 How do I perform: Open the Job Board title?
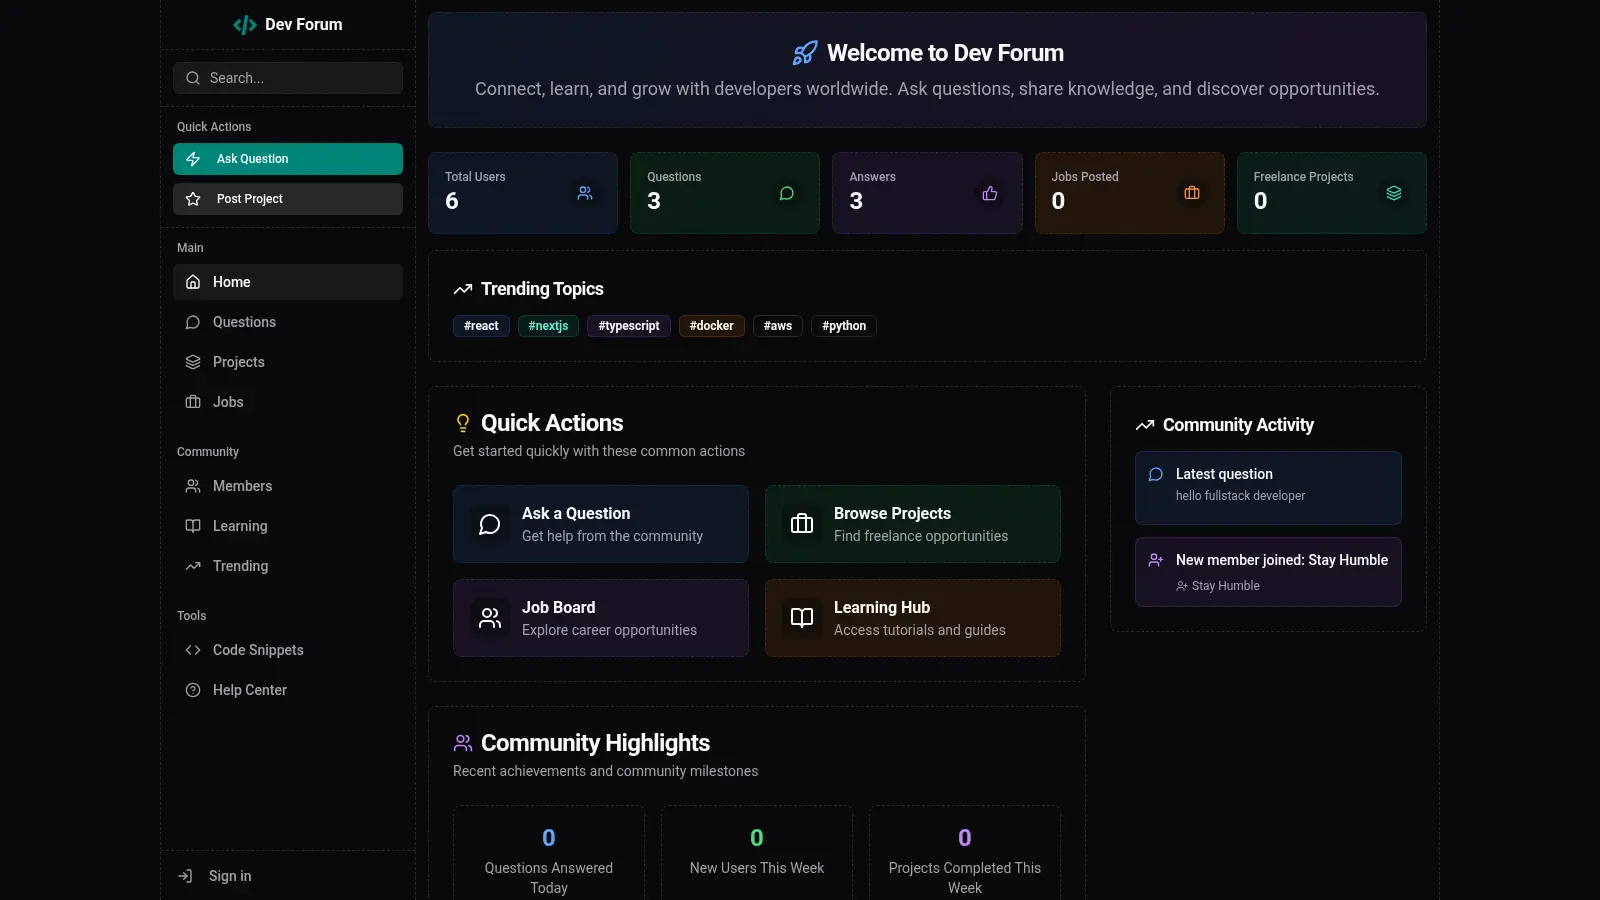point(558,607)
